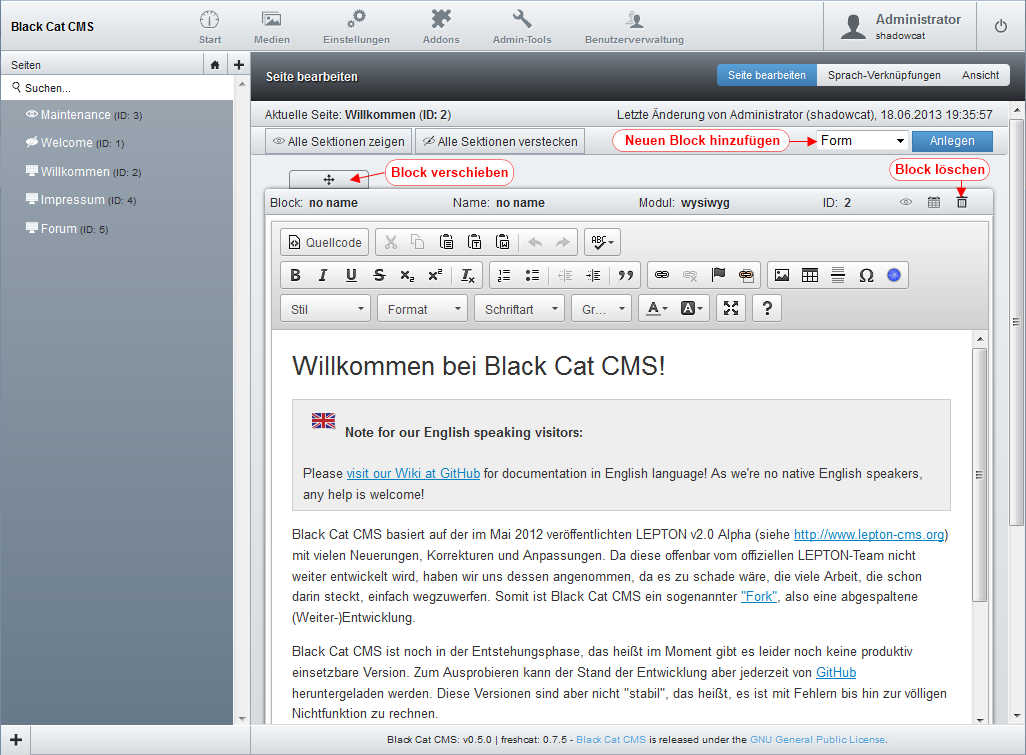Open the Addons section
1026x755 pixels.
(x=441, y=27)
